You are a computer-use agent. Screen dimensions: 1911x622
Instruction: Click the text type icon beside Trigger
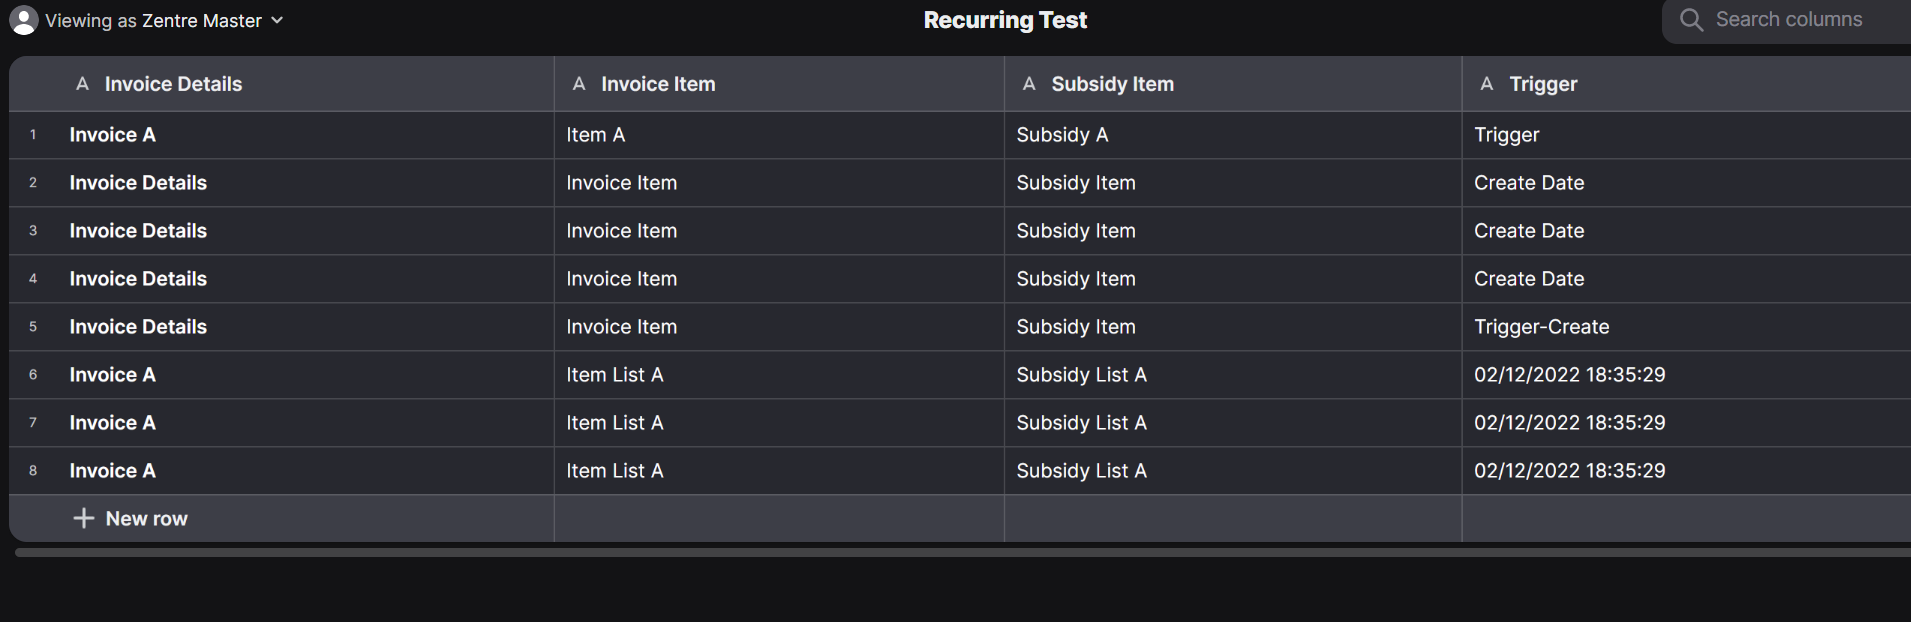(1487, 84)
